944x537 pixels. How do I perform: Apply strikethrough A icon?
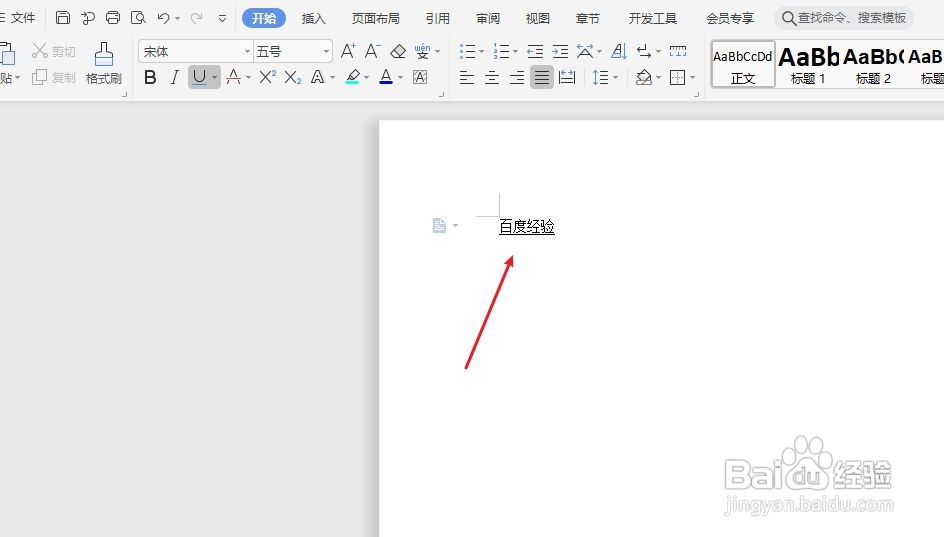point(234,77)
